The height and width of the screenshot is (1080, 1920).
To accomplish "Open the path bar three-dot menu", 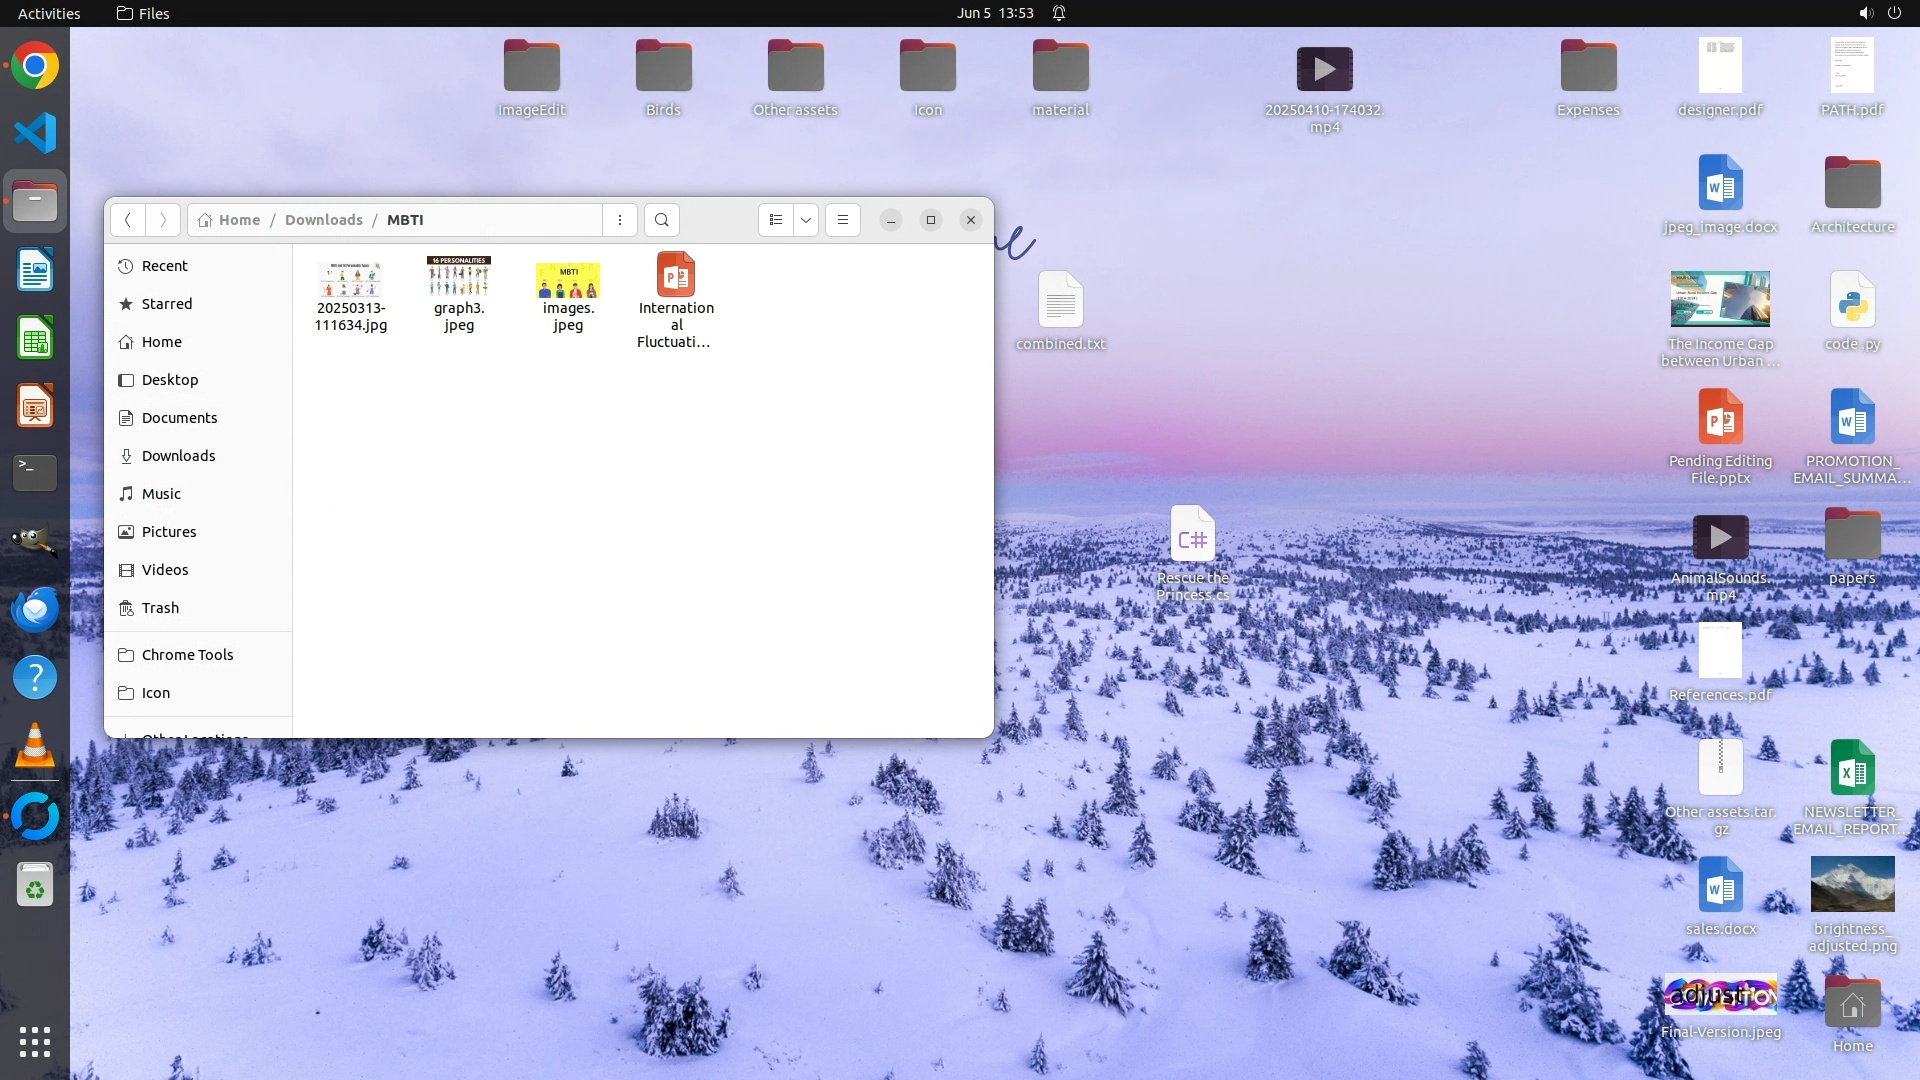I will [x=620, y=220].
